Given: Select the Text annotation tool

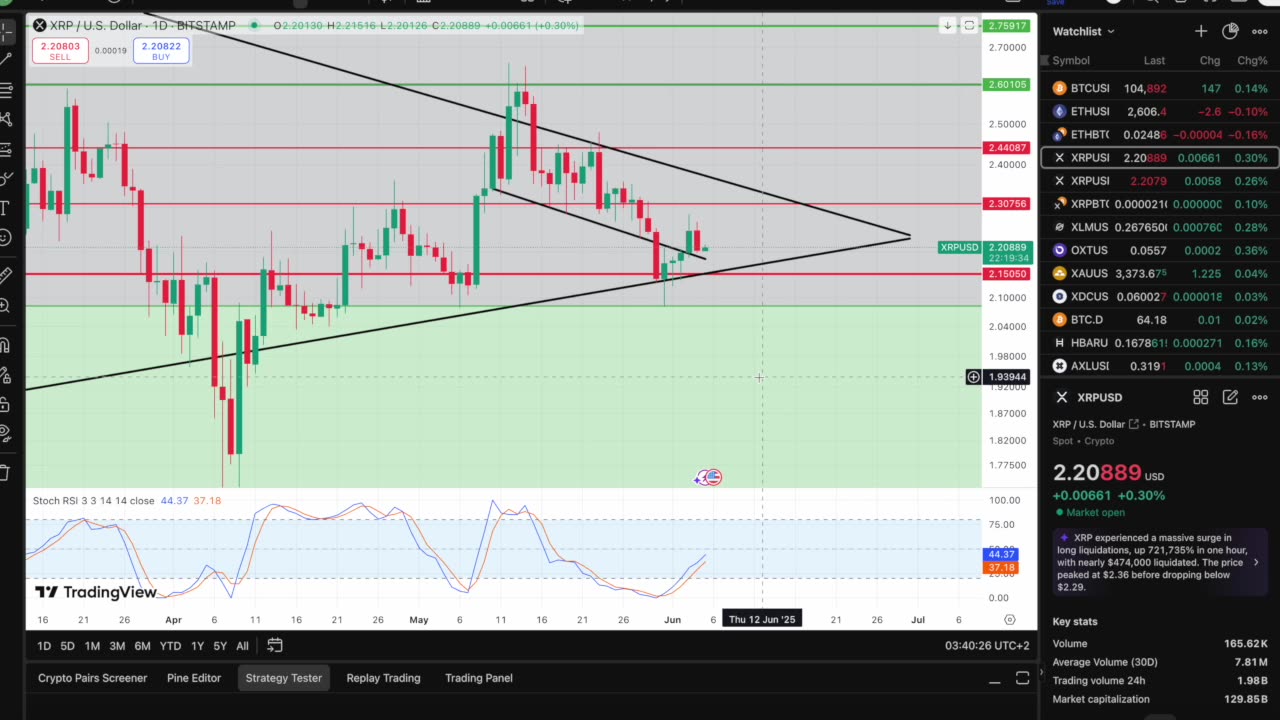Looking at the screenshot, I should pos(6,207).
